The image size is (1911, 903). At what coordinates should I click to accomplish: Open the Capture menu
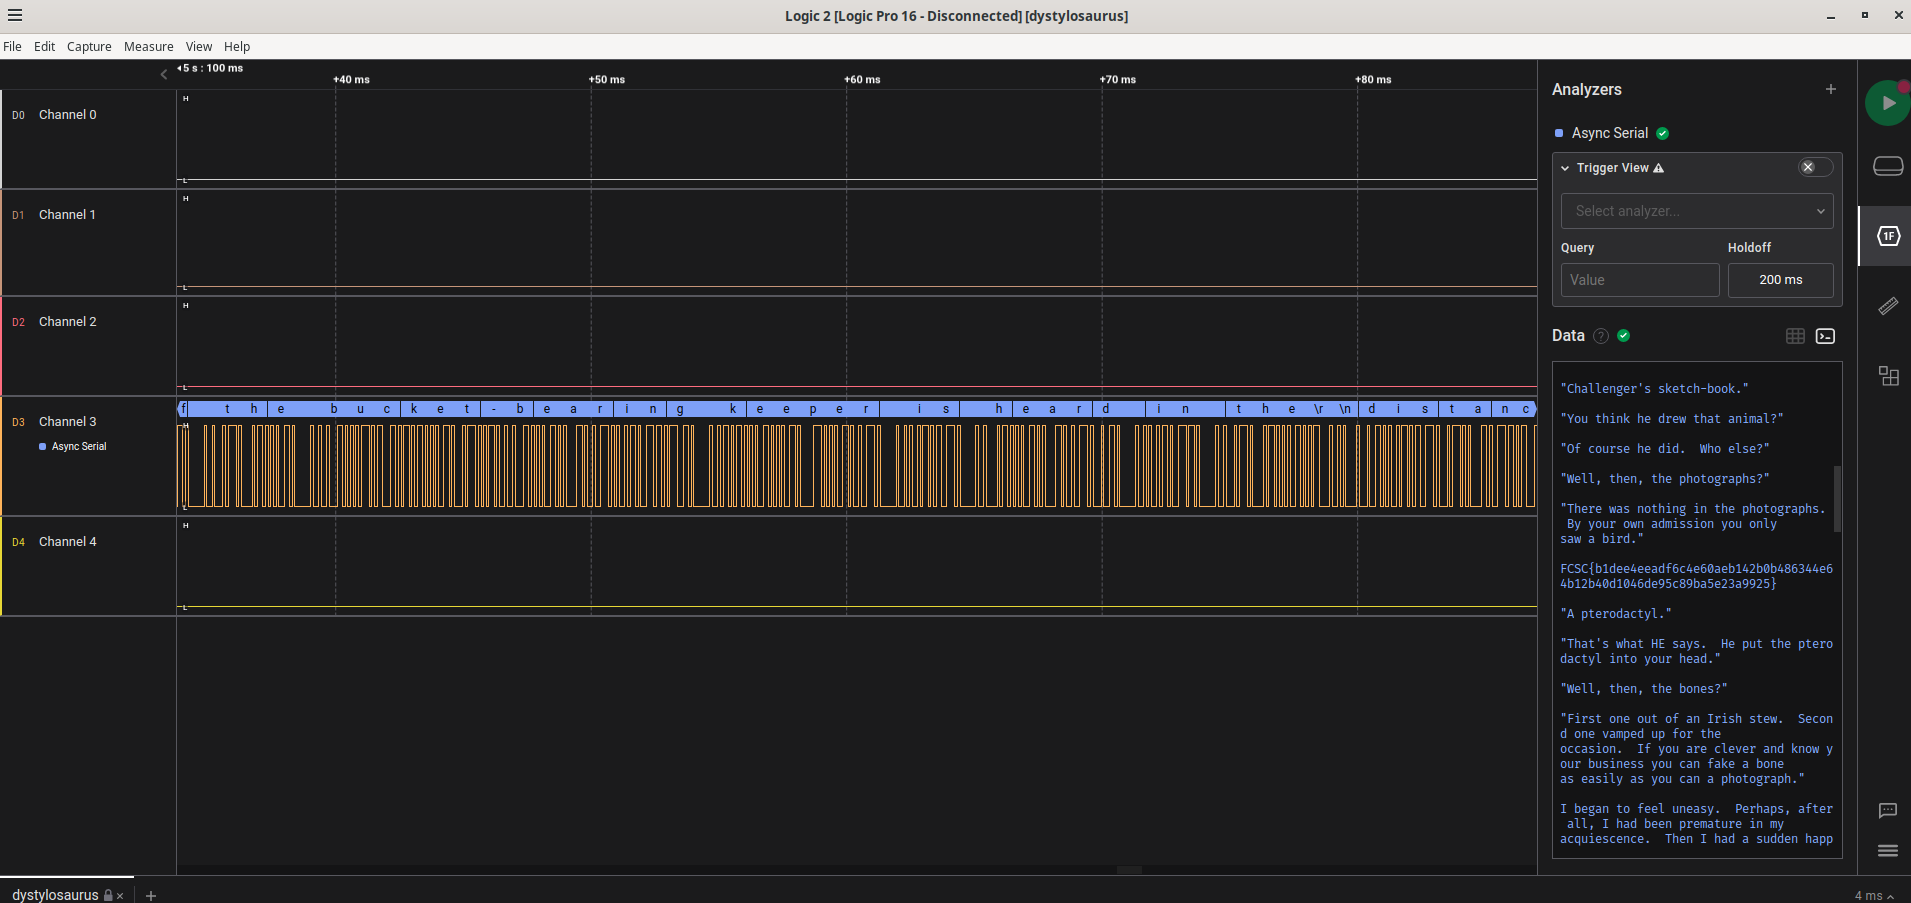pyautogui.click(x=89, y=47)
